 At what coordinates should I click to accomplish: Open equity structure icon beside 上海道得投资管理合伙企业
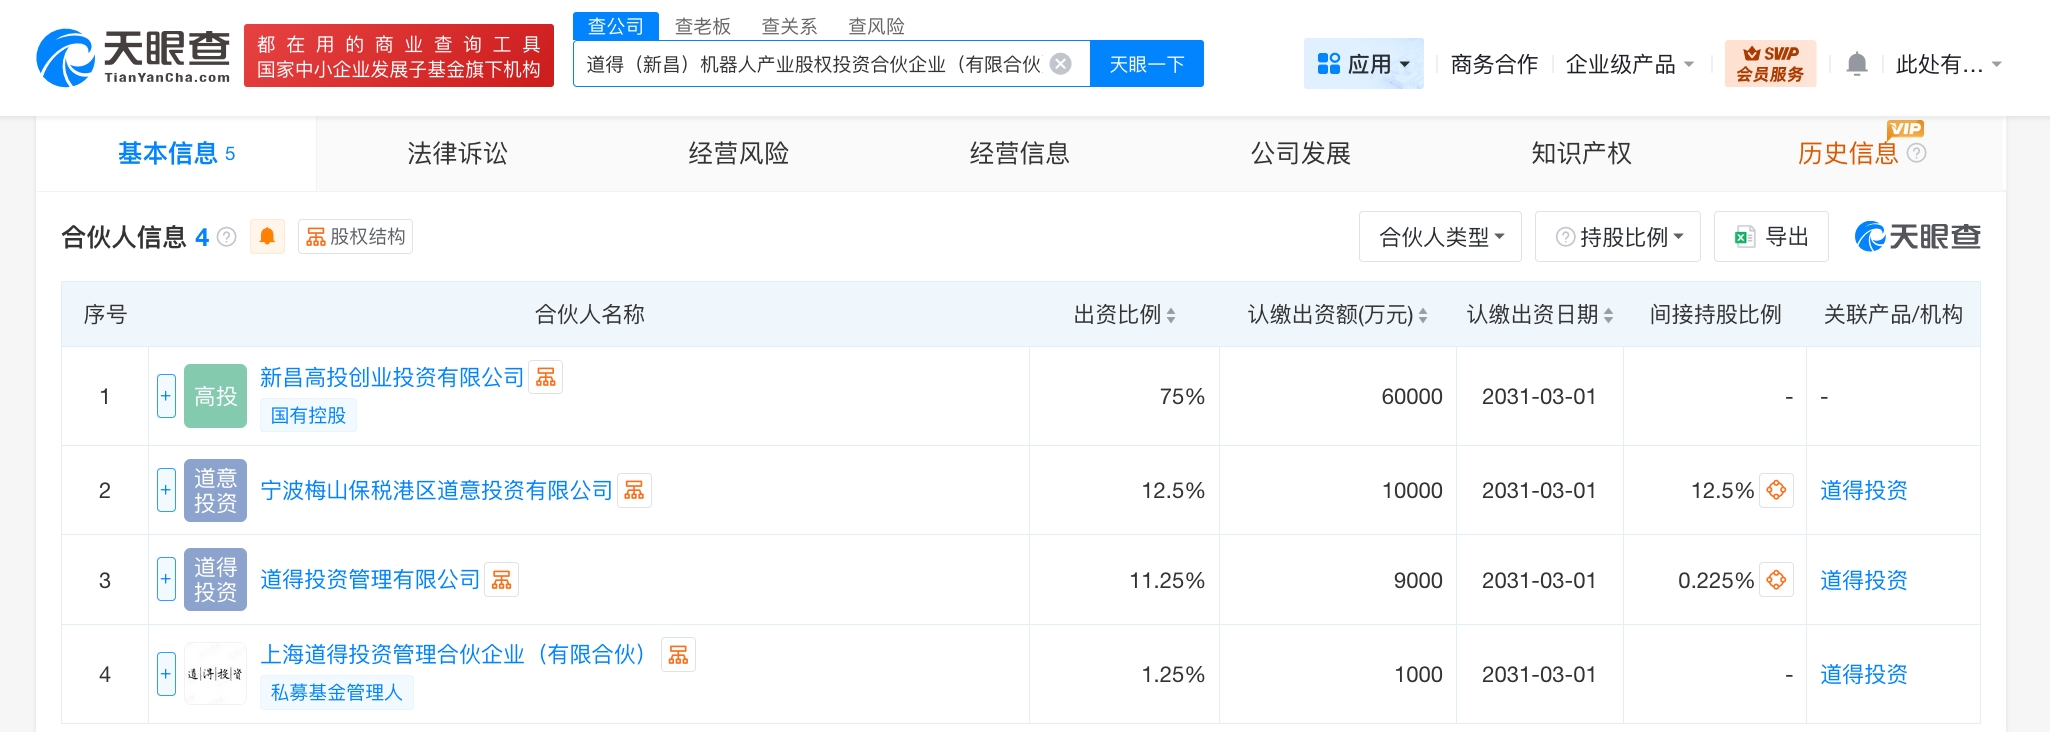pyautogui.click(x=678, y=655)
